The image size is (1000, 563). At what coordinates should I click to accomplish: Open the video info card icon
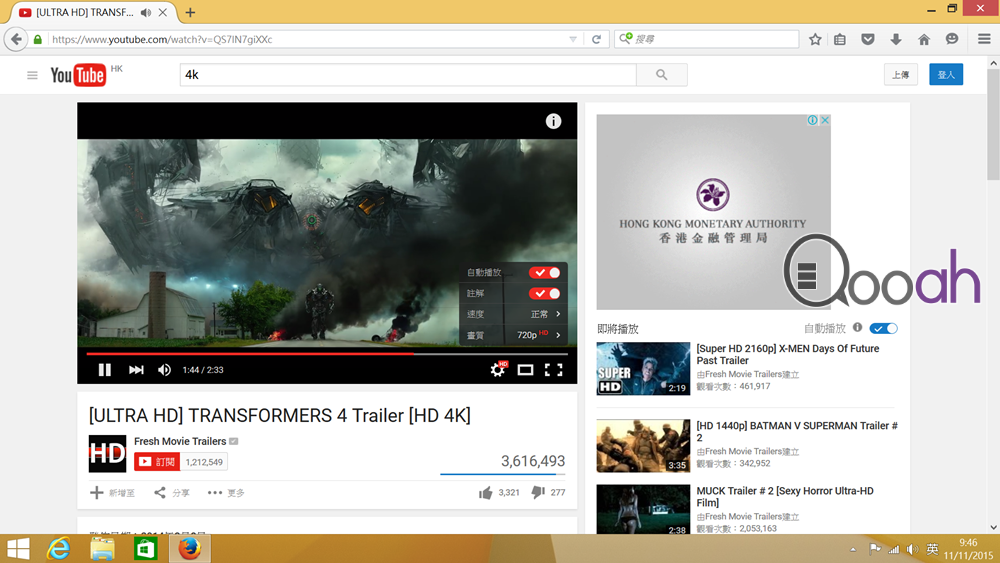click(x=553, y=121)
